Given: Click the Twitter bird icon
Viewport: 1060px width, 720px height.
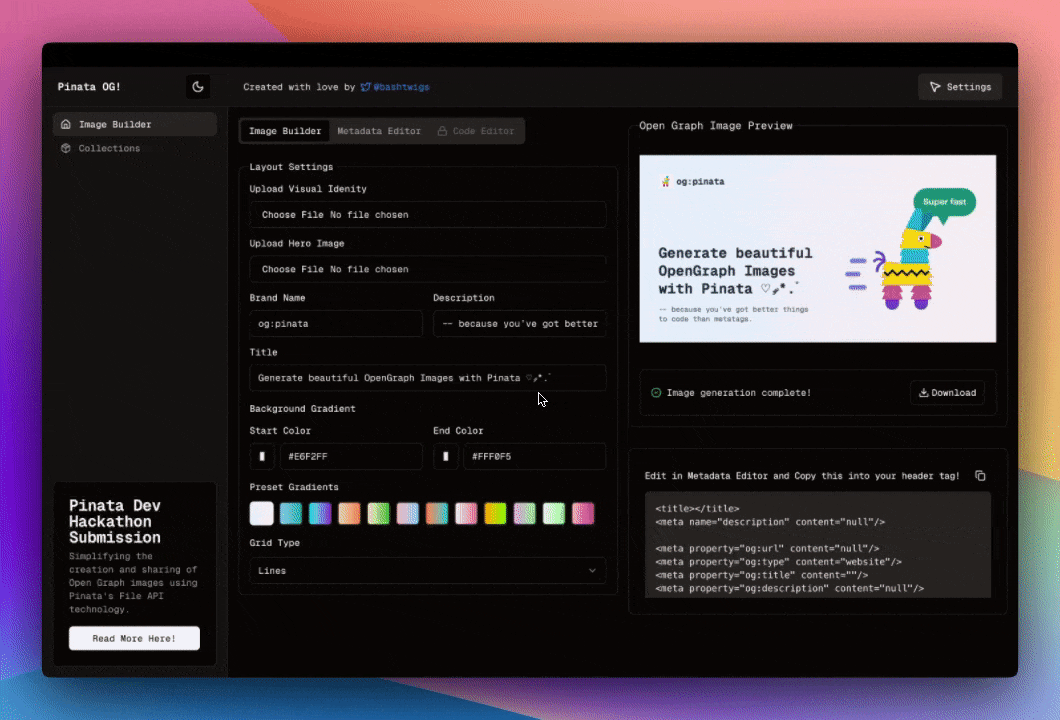Looking at the screenshot, I should pyautogui.click(x=366, y=87).
